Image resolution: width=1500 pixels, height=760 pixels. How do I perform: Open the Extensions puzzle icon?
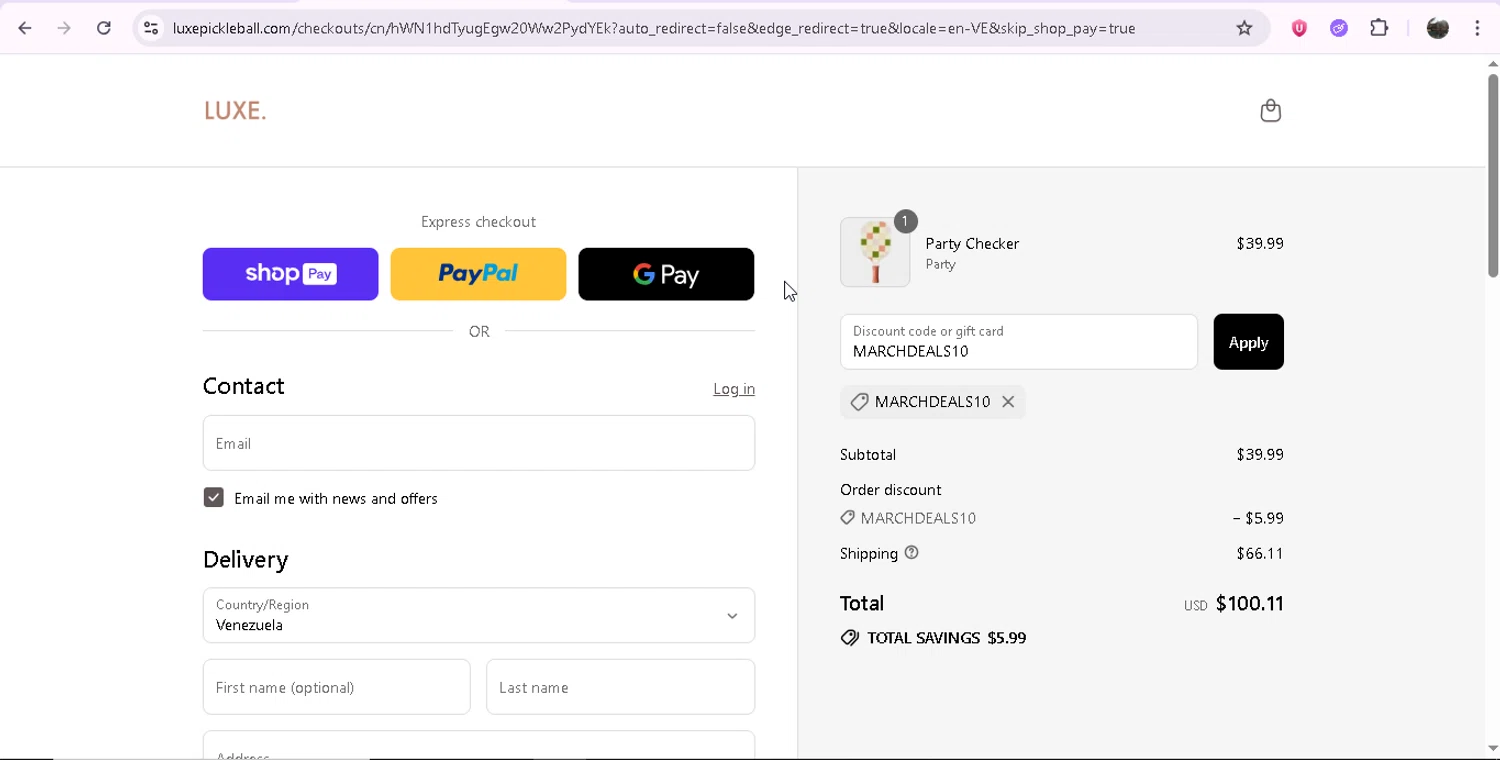(1379, 28)
